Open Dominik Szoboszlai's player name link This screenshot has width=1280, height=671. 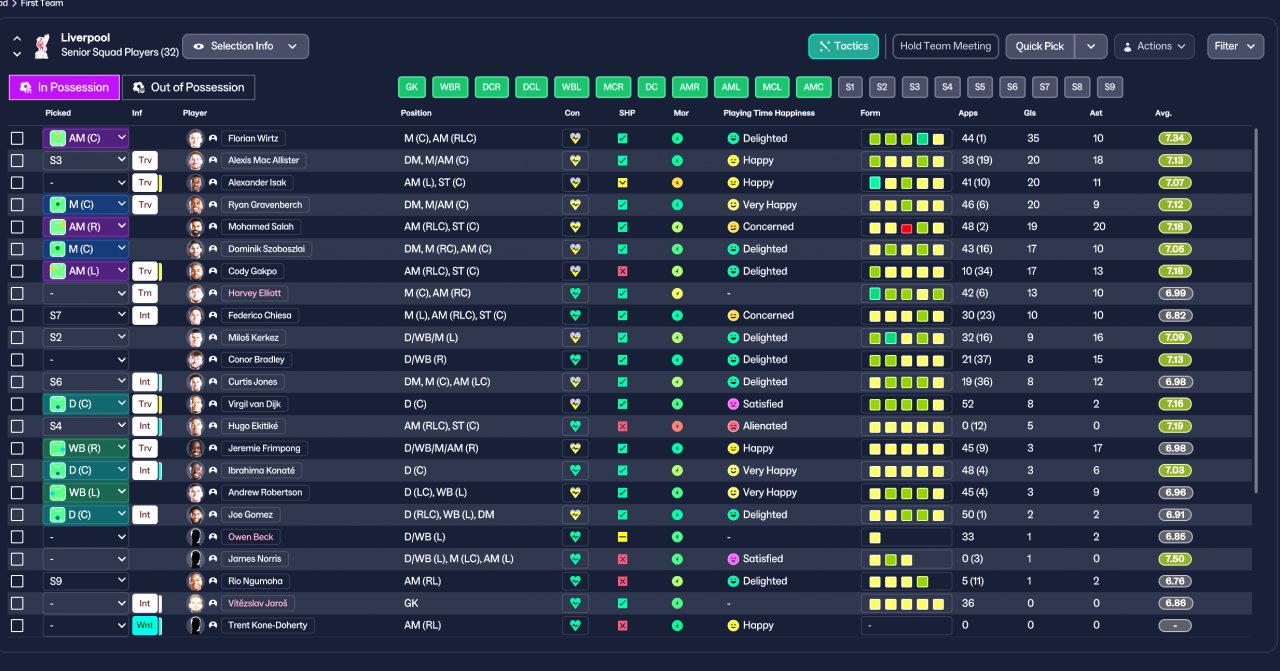click(x=266, y=249)
